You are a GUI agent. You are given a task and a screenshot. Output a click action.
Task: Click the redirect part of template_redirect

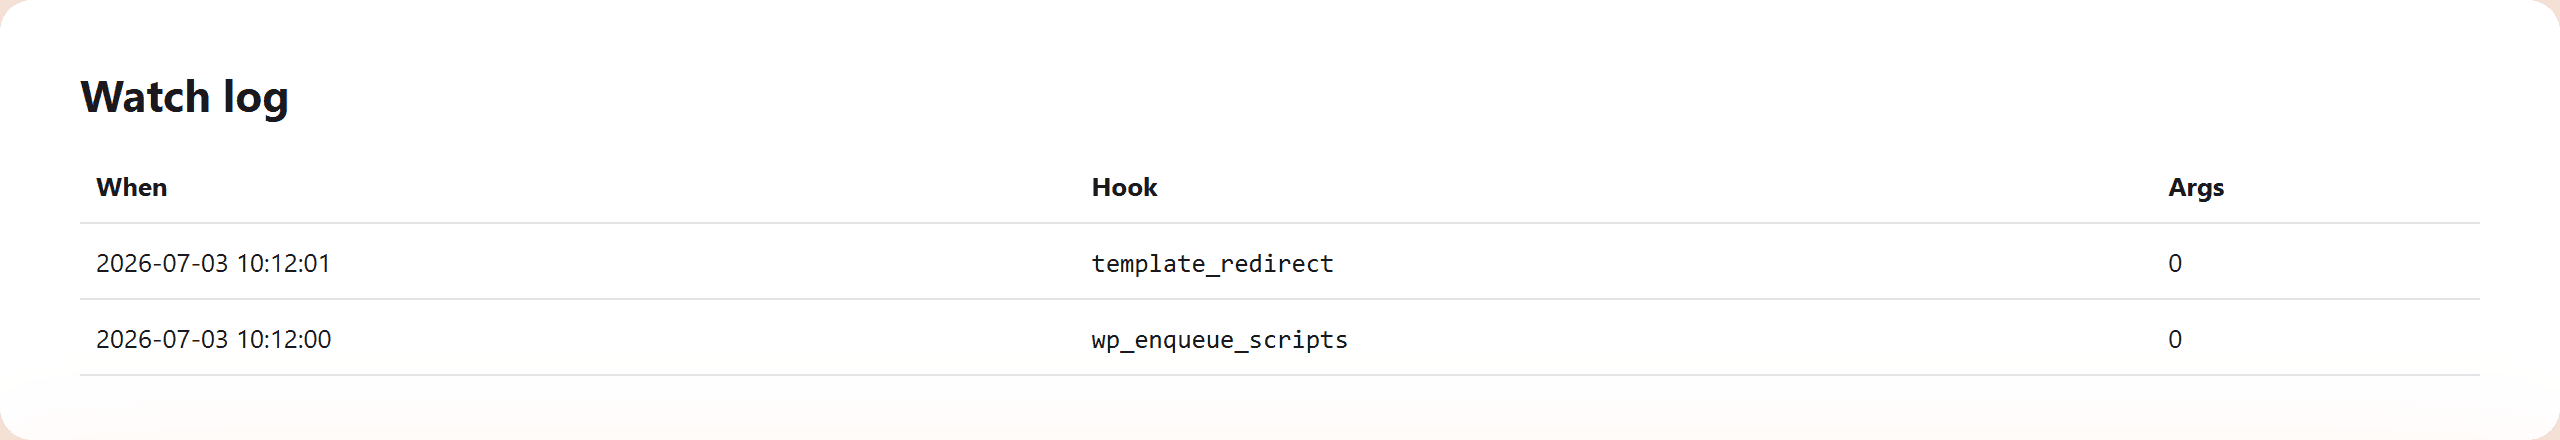pos(1277,263)
